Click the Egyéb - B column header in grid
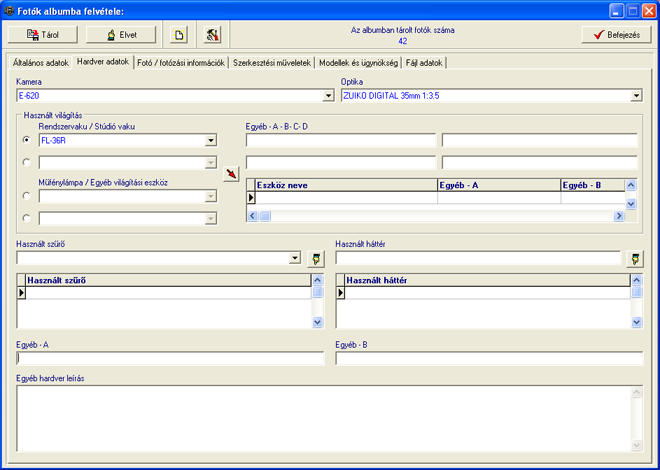The width and height of the screenshot is (660, 470). (x=593, y=185)
